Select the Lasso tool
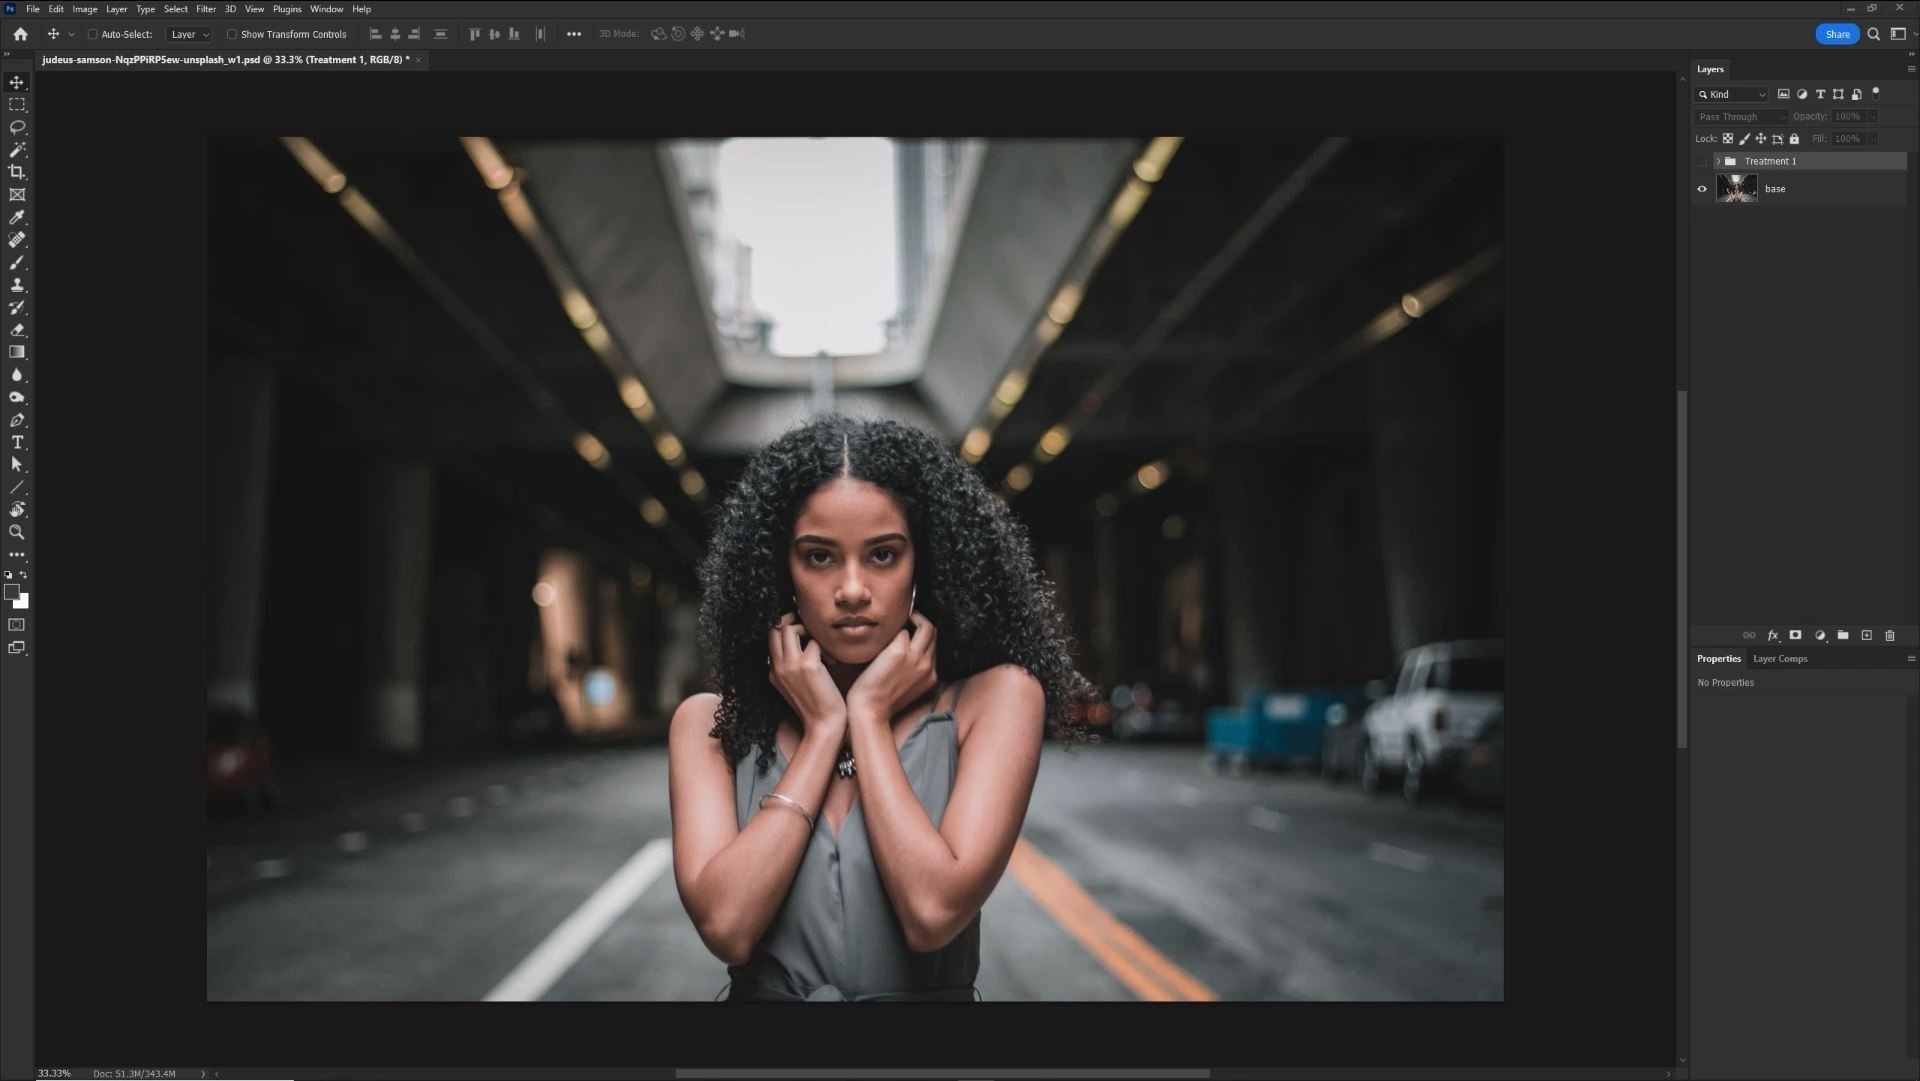The width and height of the screenshot is (1920, 1081). click(17, 127)
